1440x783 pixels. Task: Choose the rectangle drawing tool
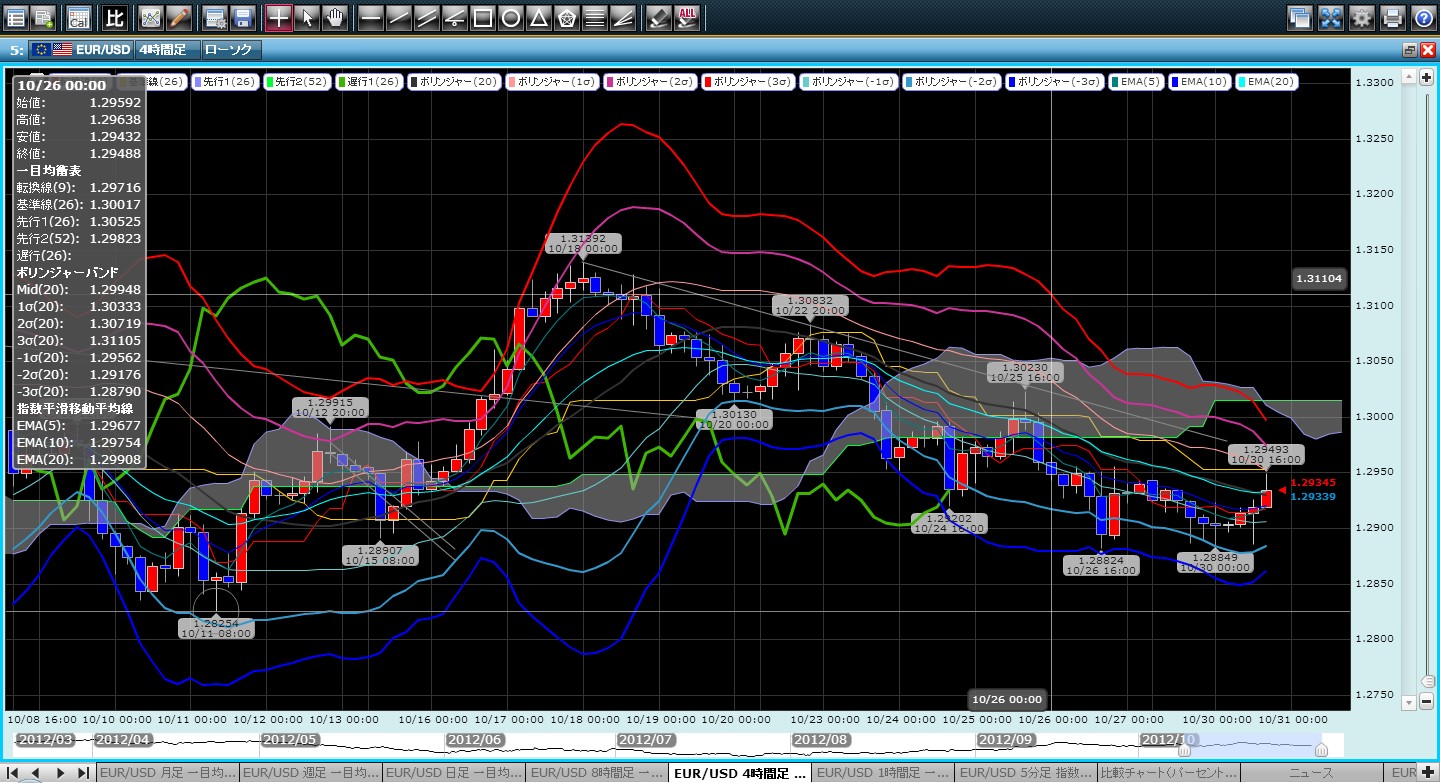tap(482, 17)
